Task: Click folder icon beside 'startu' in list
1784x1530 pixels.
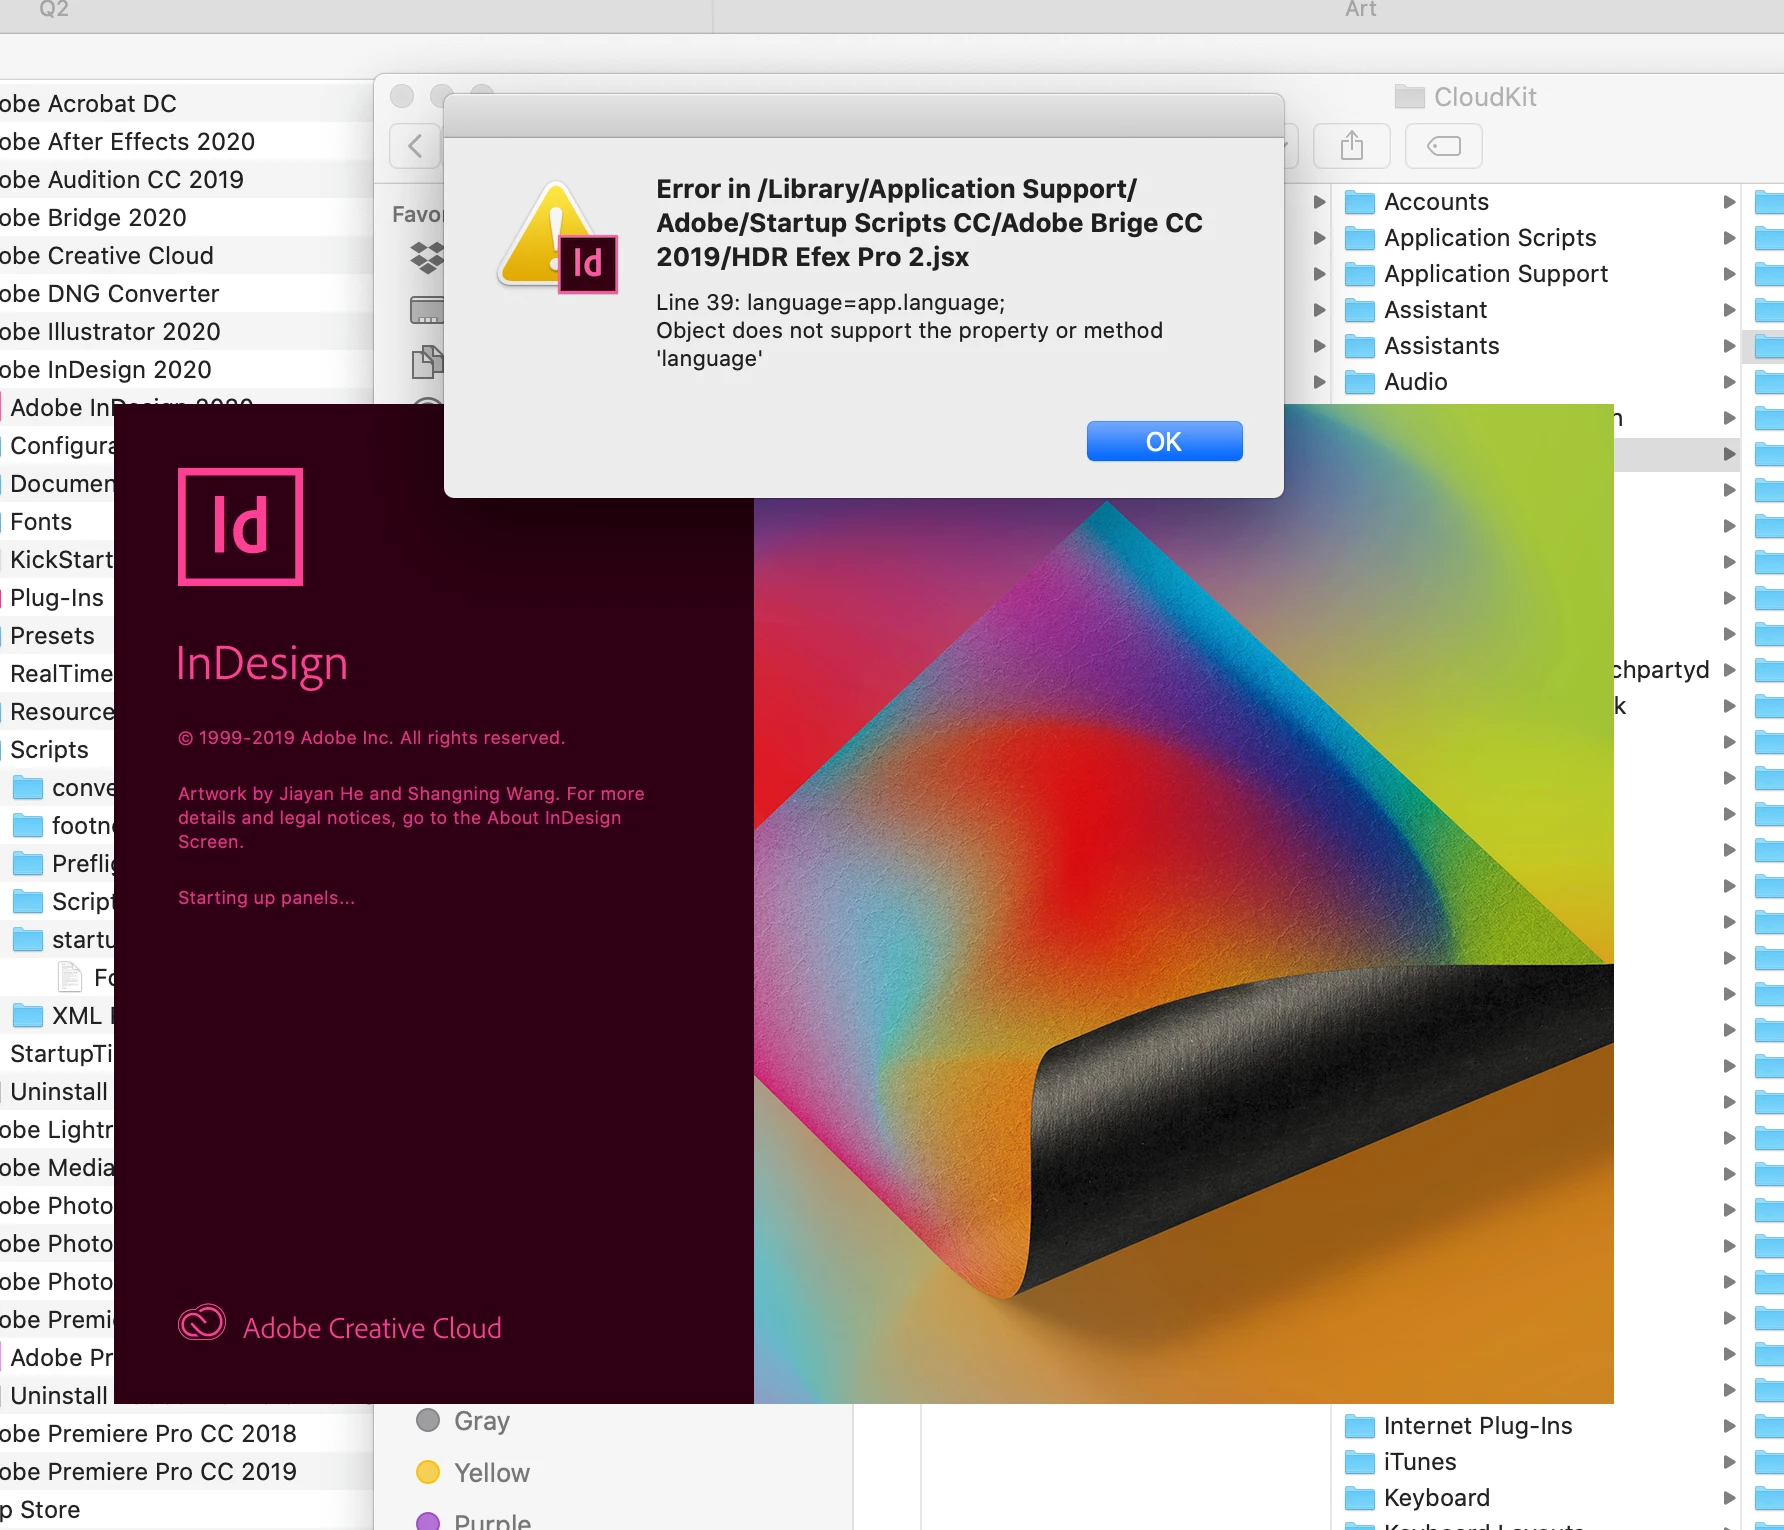Action: click(27, 940)
